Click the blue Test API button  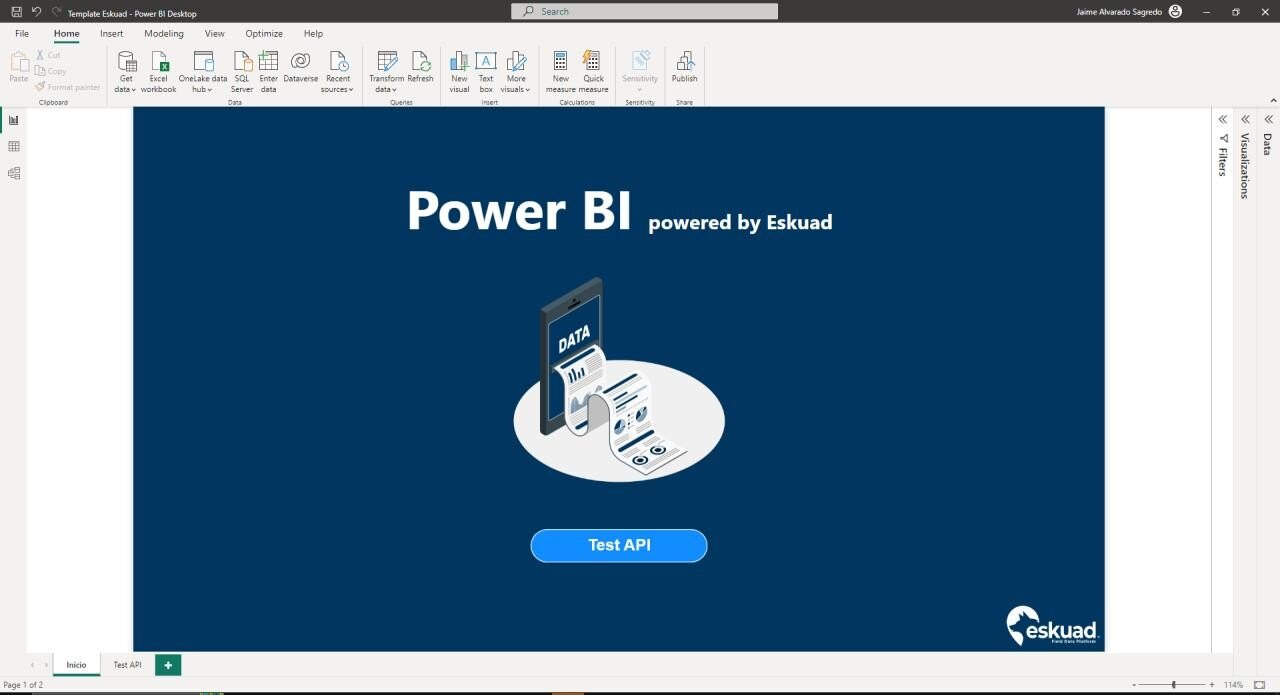click(619, 545)
